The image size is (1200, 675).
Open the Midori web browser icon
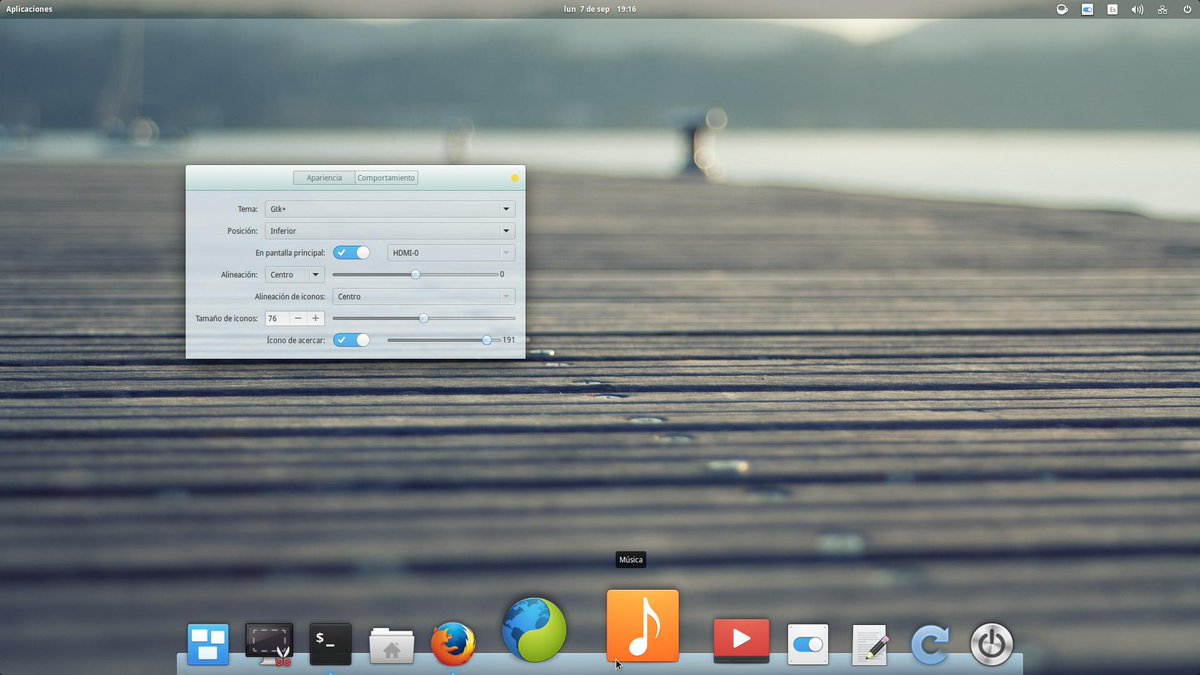(x=534, y=630)
